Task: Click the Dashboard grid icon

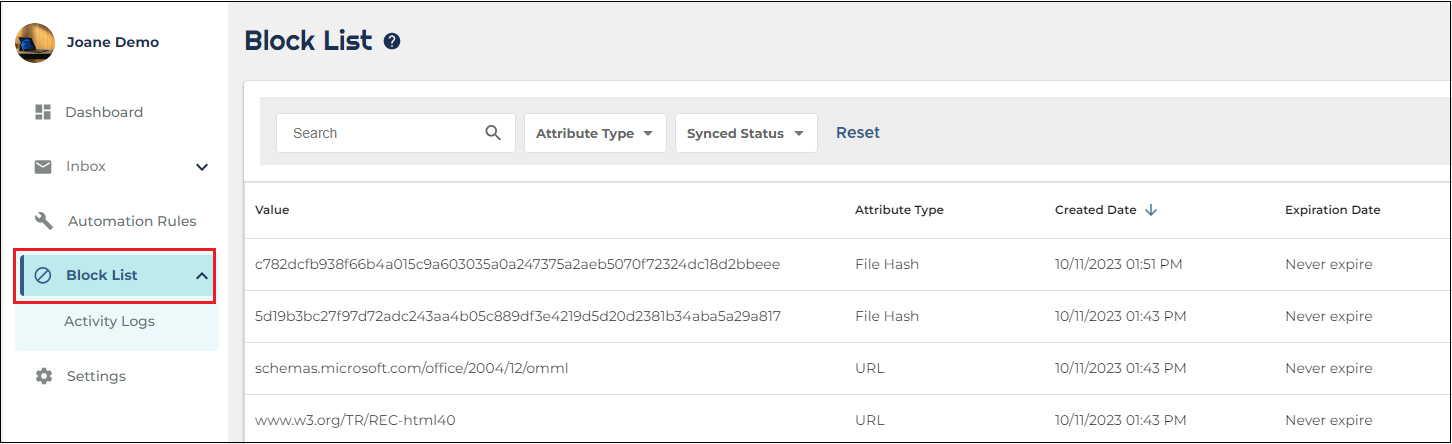Action: pos(43,112)
